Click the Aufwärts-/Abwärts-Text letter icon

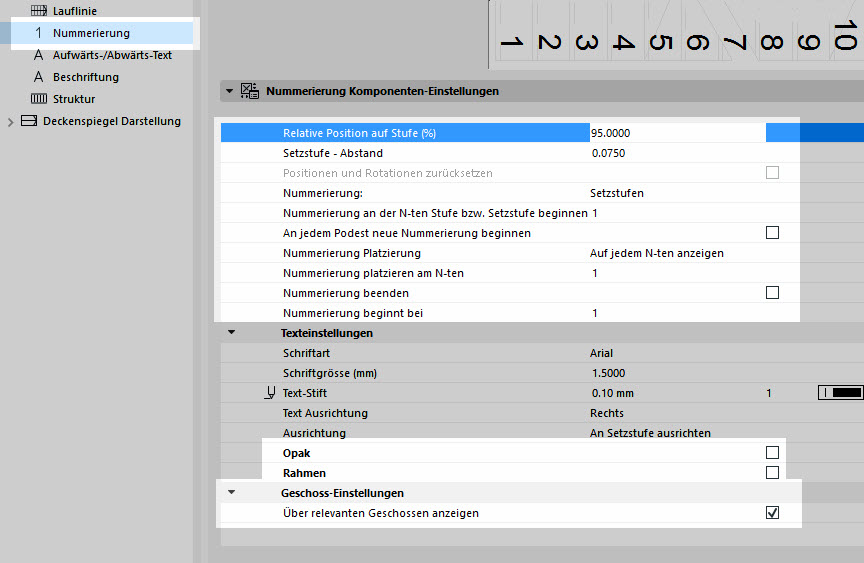point(38,55)
